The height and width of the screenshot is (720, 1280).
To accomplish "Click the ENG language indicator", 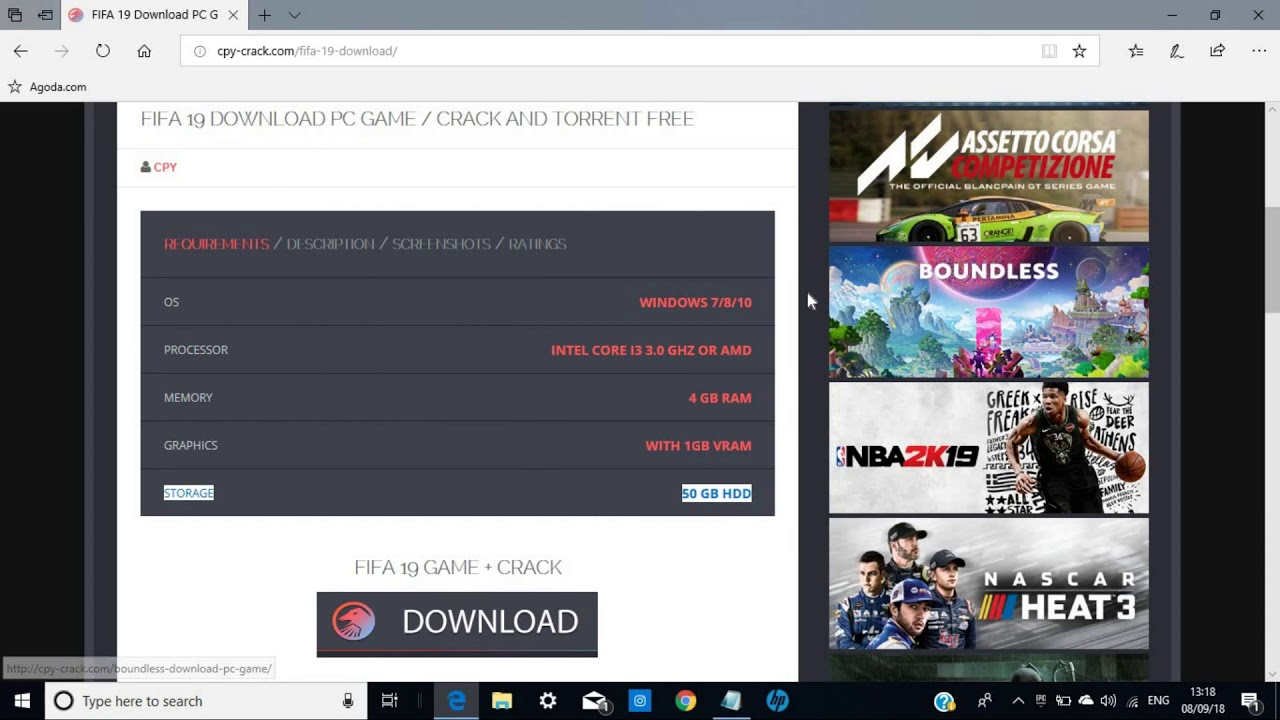I will [x=1158, y=701].
